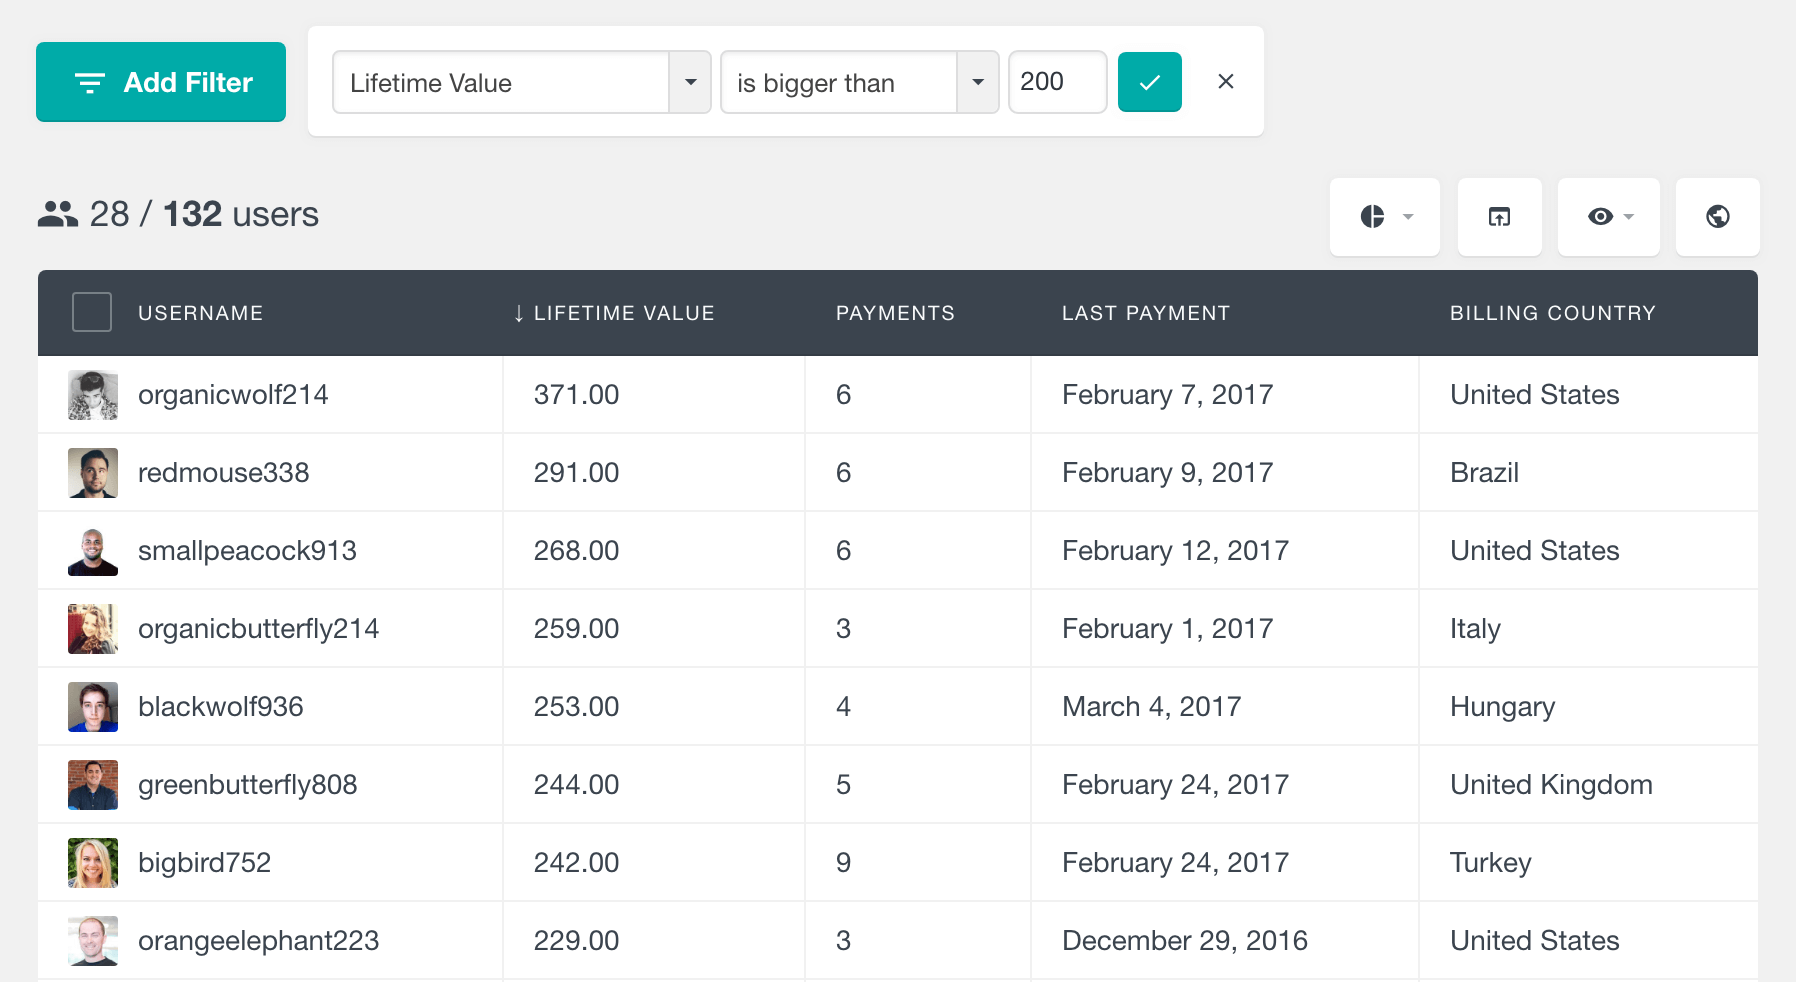
Task: Click the date December 29, 2016
Action: tap(1185, 941)
